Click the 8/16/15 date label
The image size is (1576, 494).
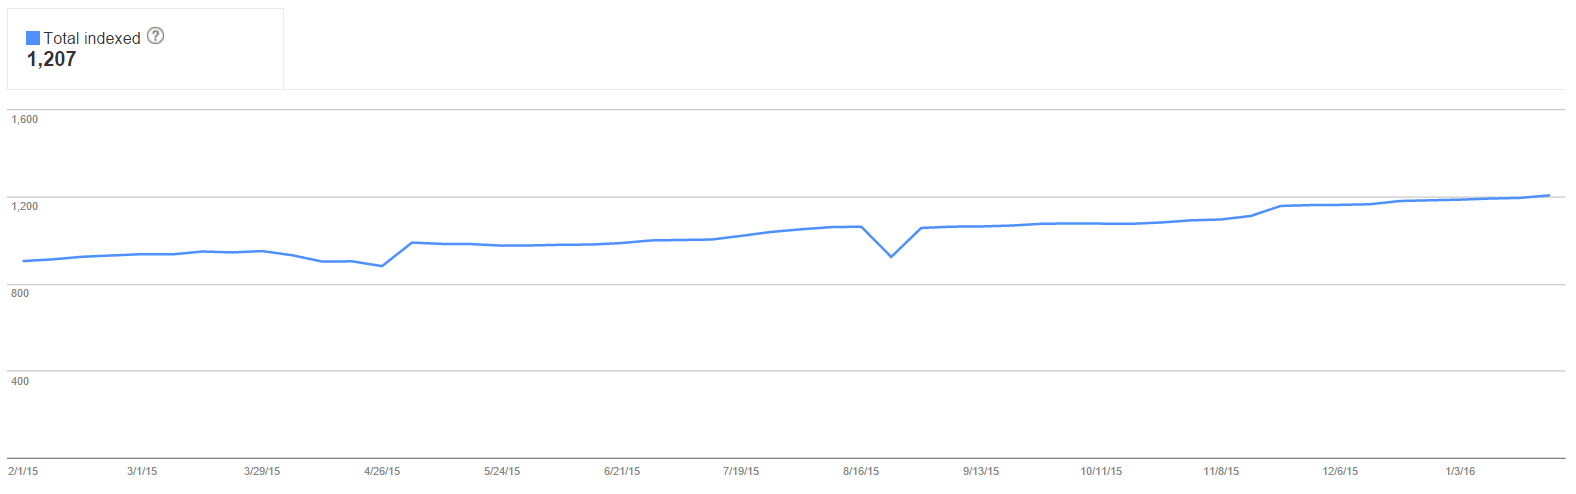[861, 471]
